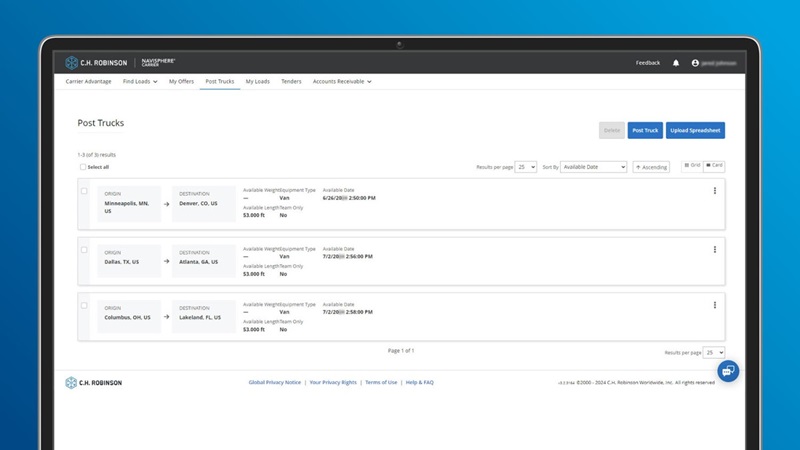Open Tenders tab

[291, 82]
